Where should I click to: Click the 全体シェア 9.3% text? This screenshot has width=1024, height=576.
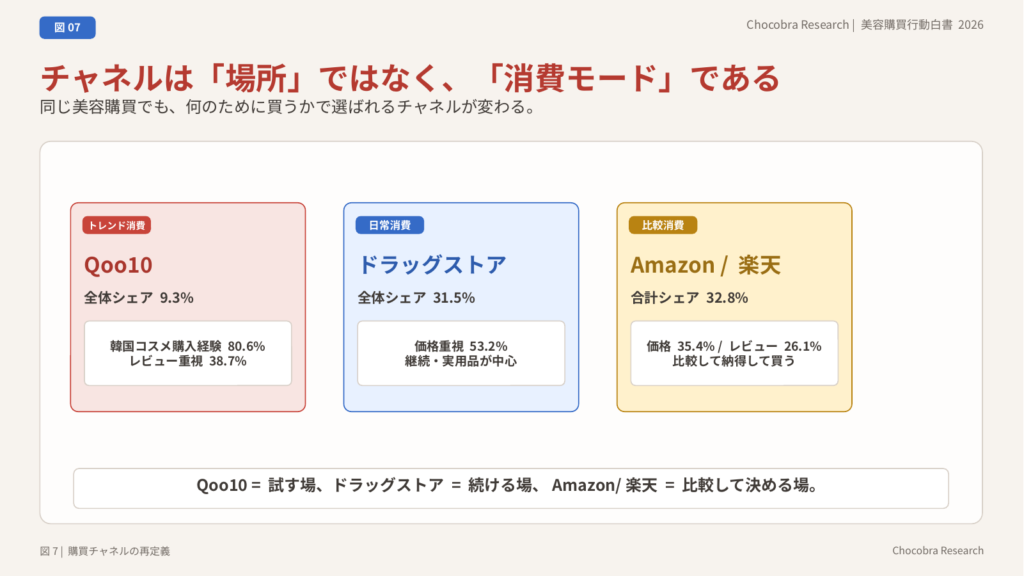[x=138, y=297]
